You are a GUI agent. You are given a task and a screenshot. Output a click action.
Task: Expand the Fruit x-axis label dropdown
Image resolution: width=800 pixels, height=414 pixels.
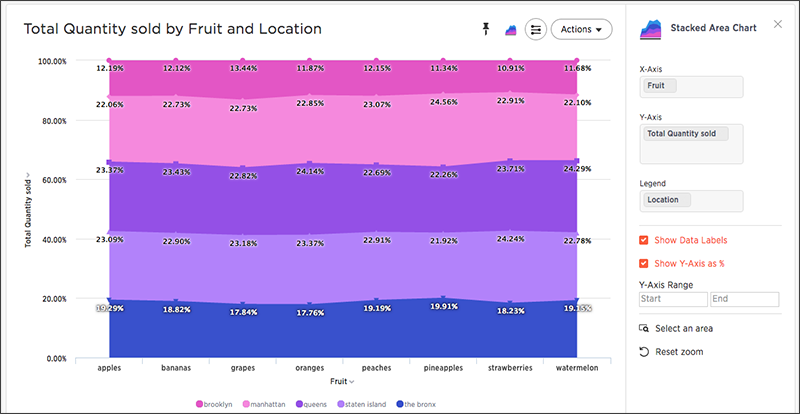coord(342,381)
